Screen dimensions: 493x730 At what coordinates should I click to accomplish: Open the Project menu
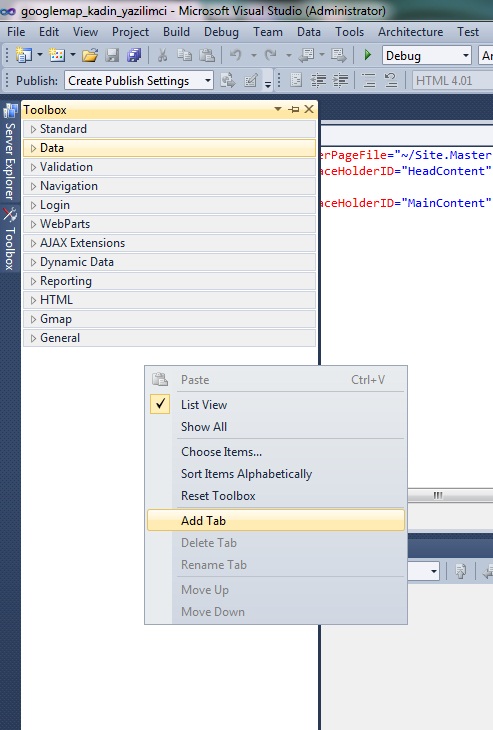tap(130, 32)
